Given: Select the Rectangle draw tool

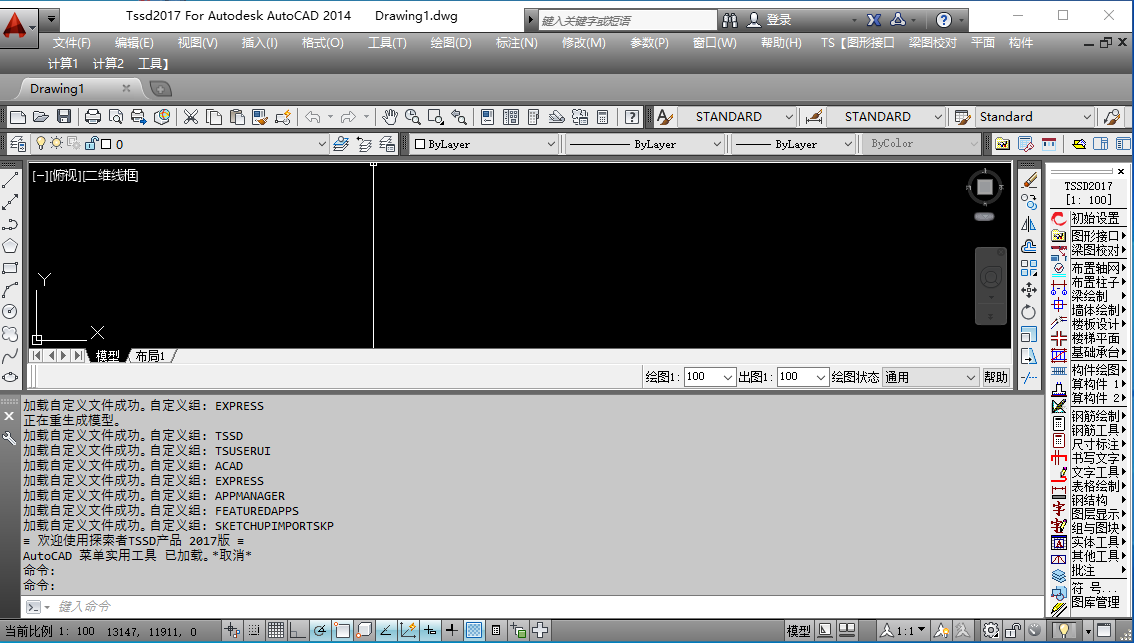Looking at the screenshot, I should click(x=10, y=268).
